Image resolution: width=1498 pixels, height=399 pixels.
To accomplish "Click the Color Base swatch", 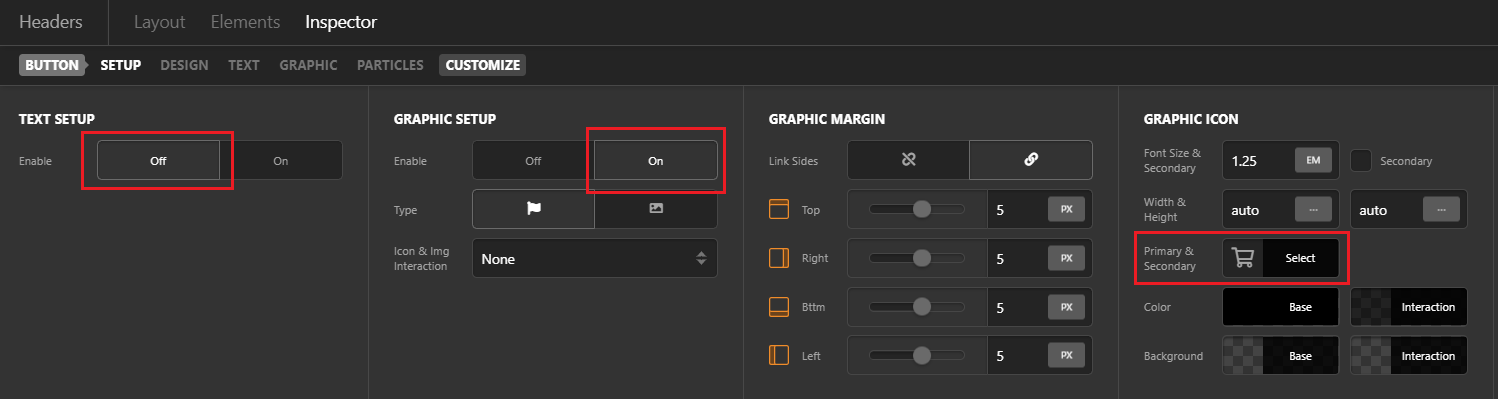I will pos(1281,307).
